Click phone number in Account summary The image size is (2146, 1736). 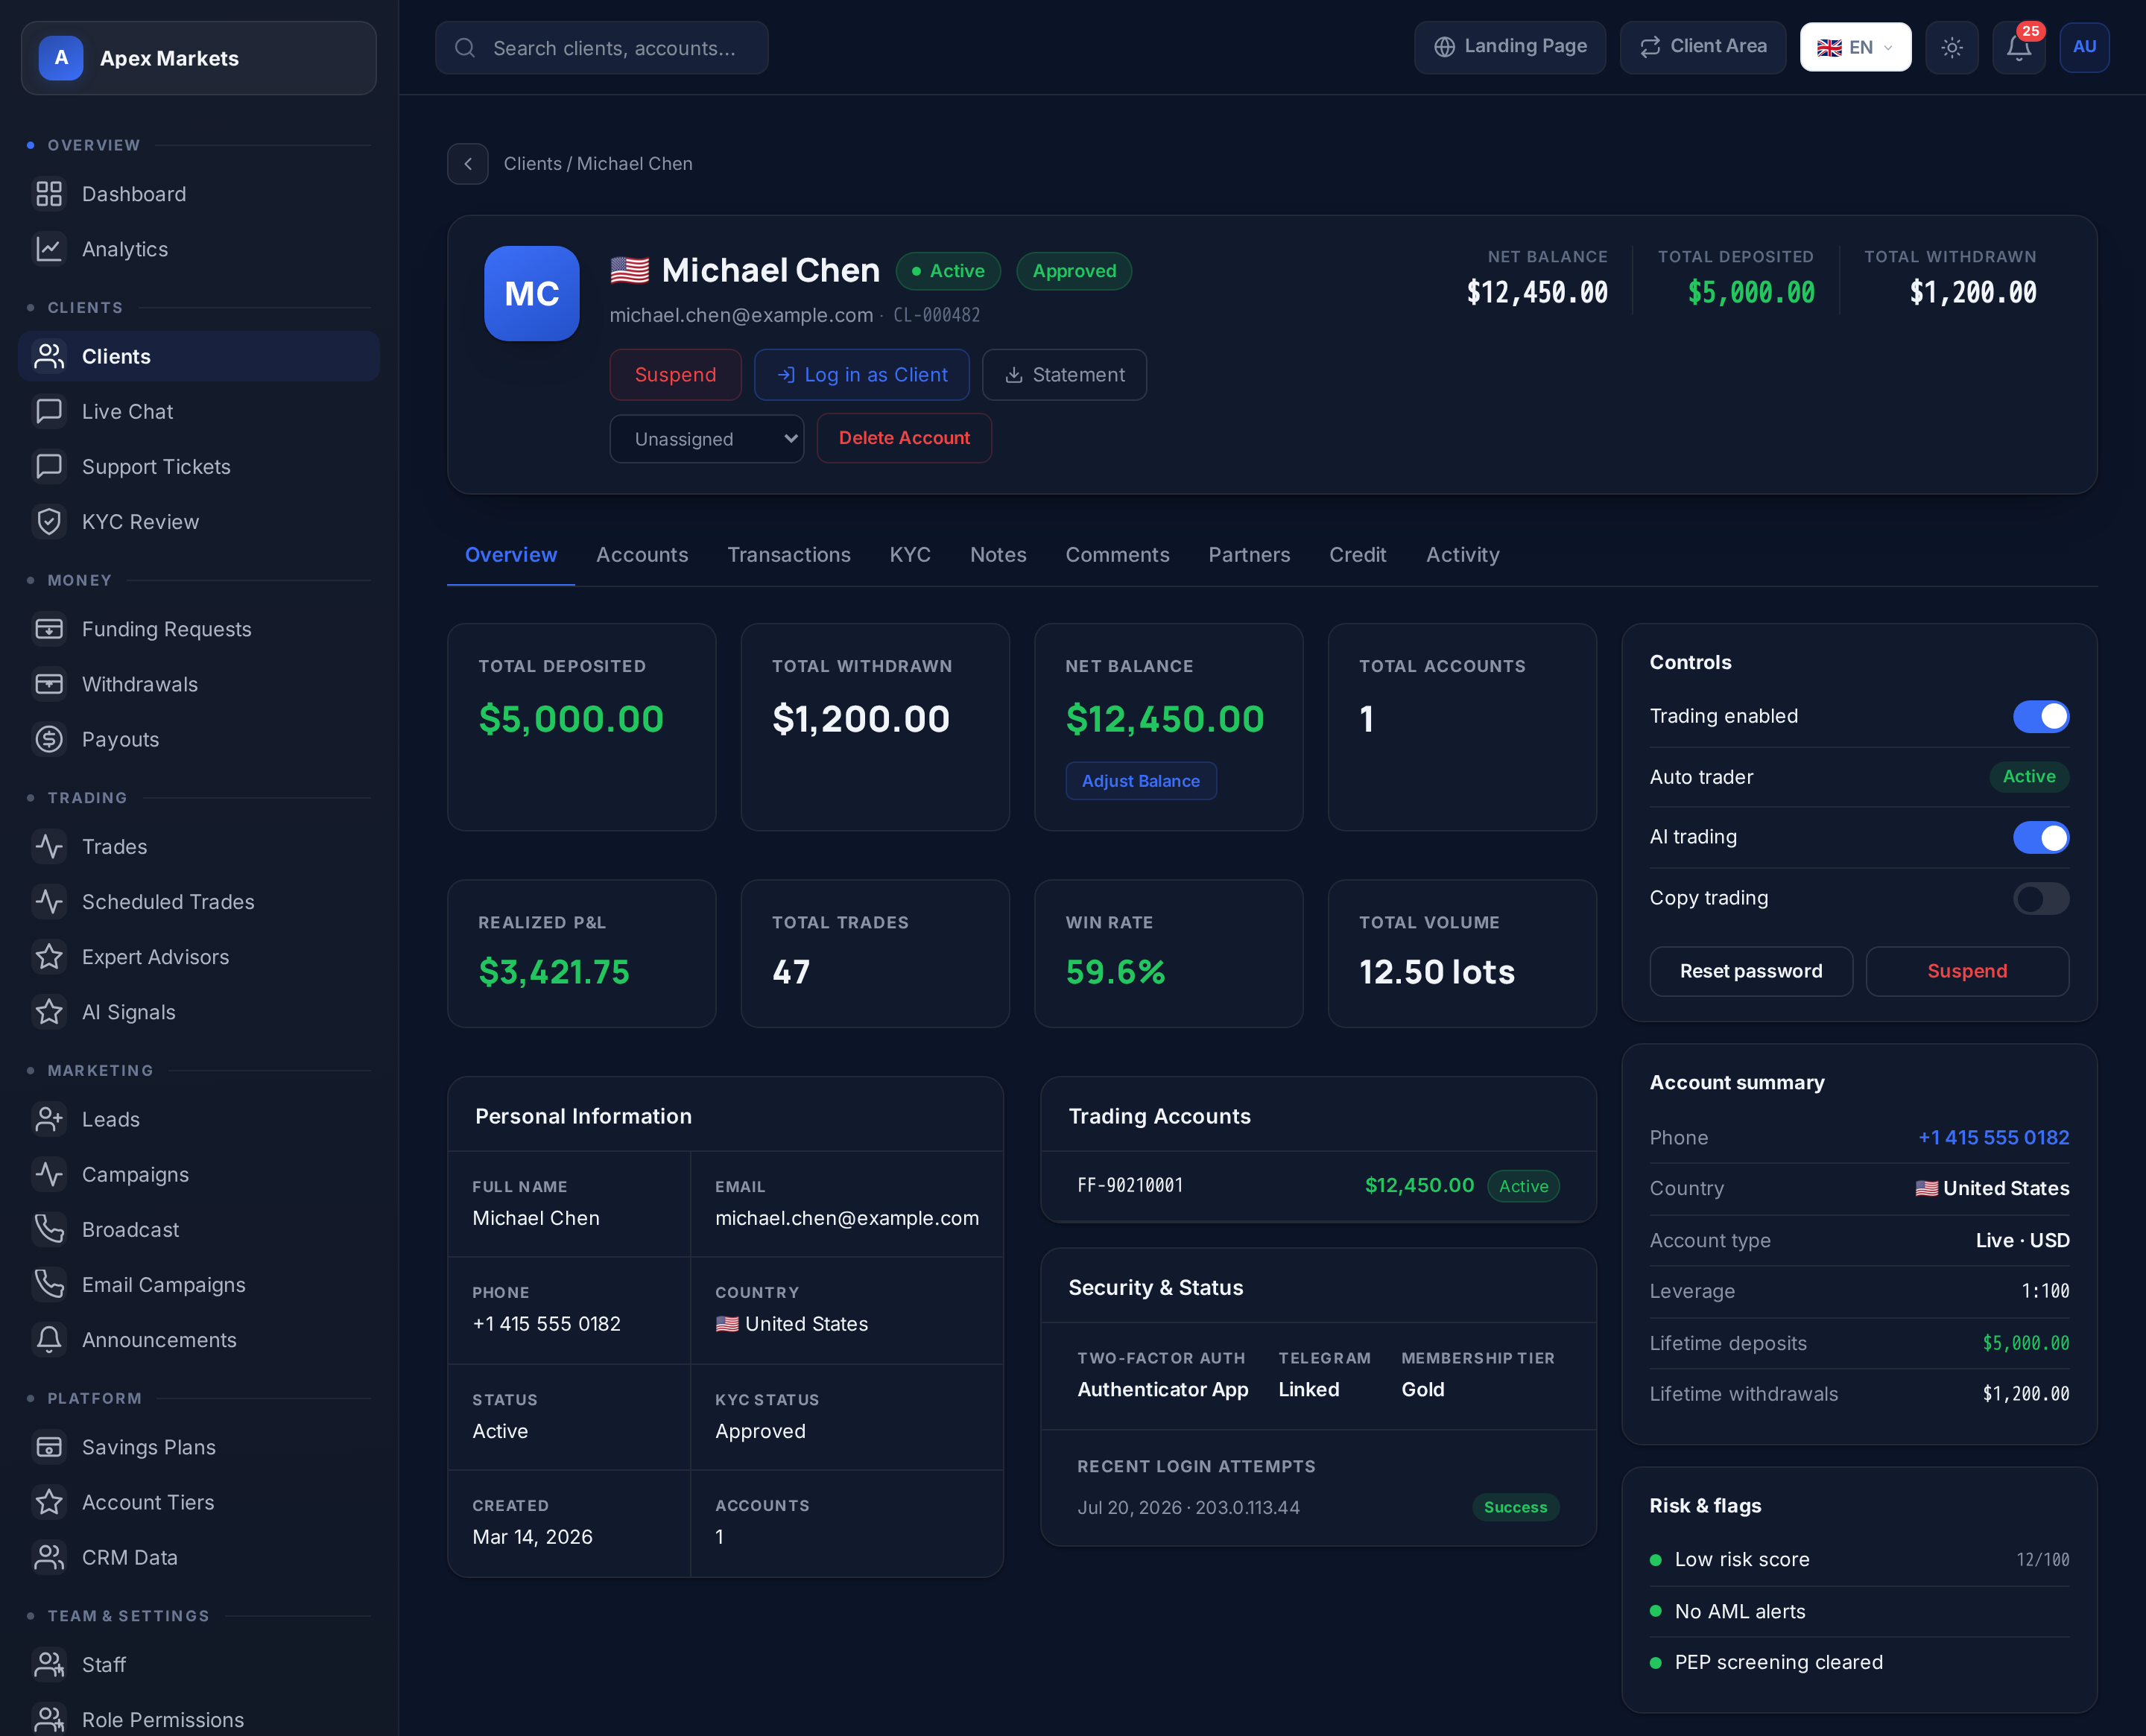[x=1993, y=1137]
